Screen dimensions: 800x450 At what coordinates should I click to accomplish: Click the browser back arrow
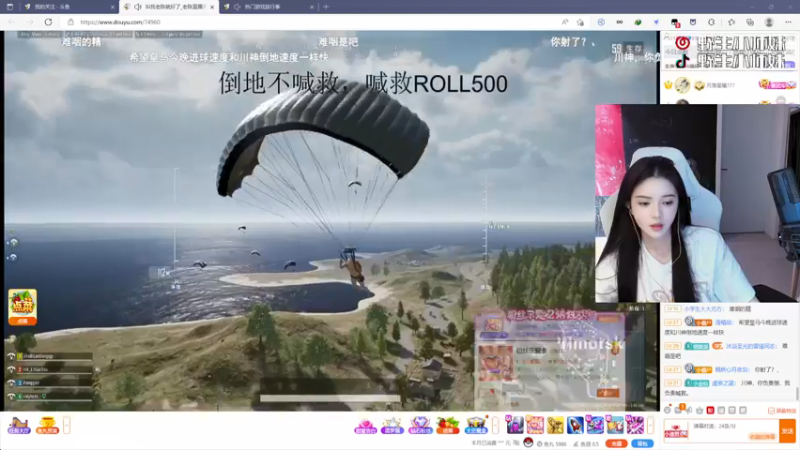(x=12, y=22)
